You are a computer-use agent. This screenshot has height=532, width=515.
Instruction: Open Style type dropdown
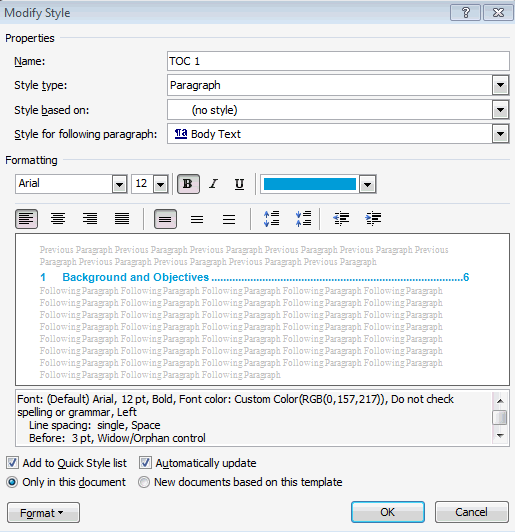(x=500, y=85)
